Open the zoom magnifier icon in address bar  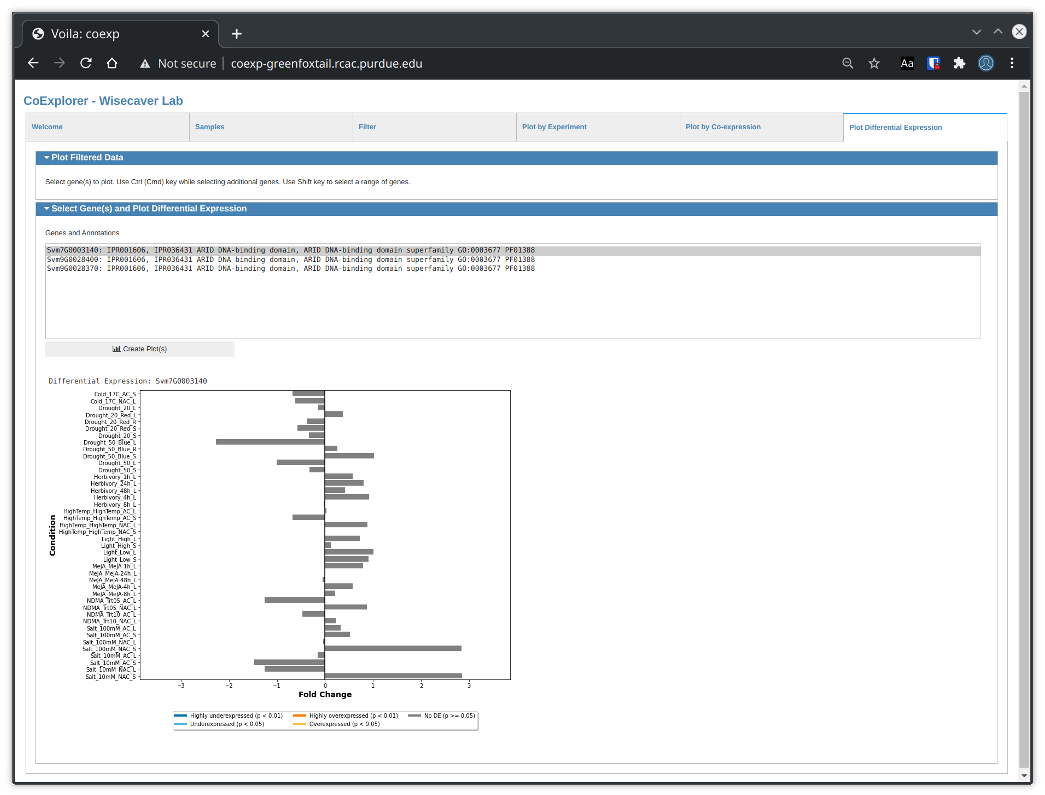(x=848, y=63)
